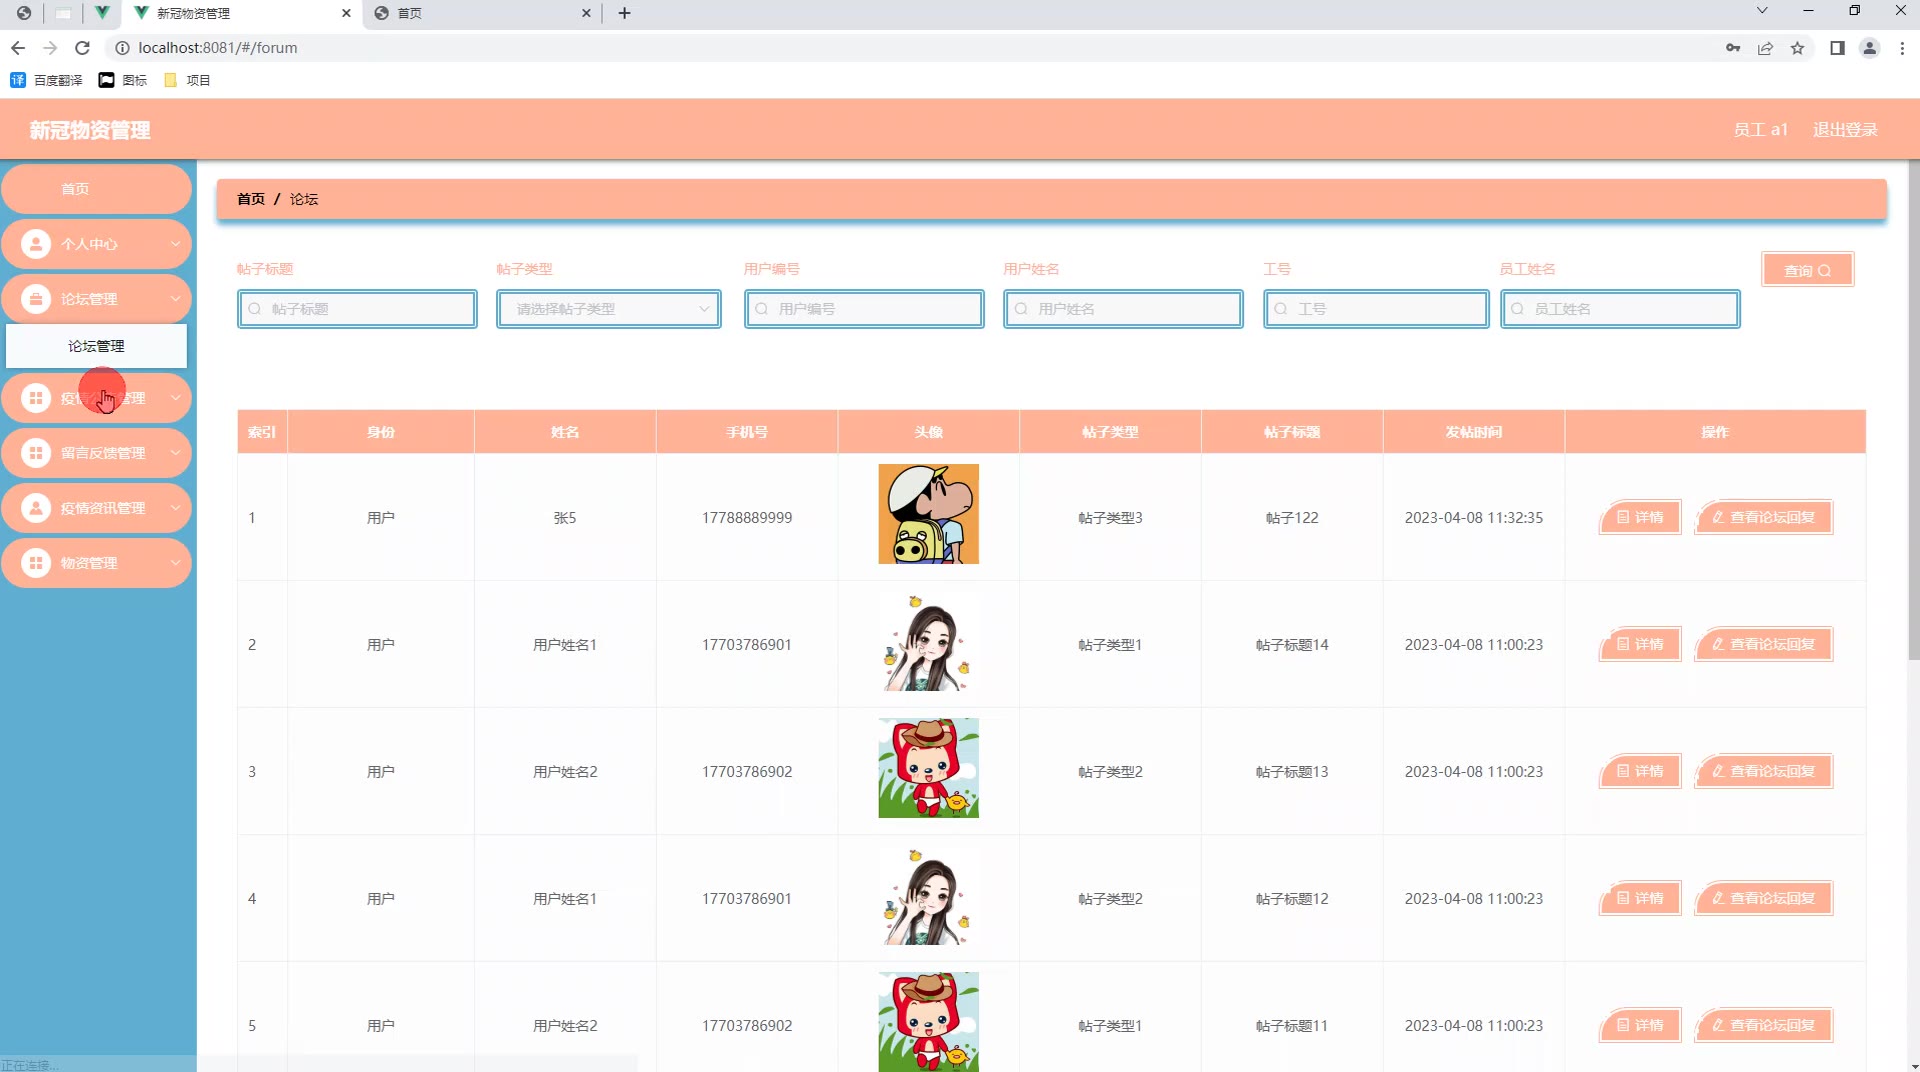Open the 图标 bookmark
This screenshot has width=1920, height=1072.
pyautogui.click(x=123, y=80)
